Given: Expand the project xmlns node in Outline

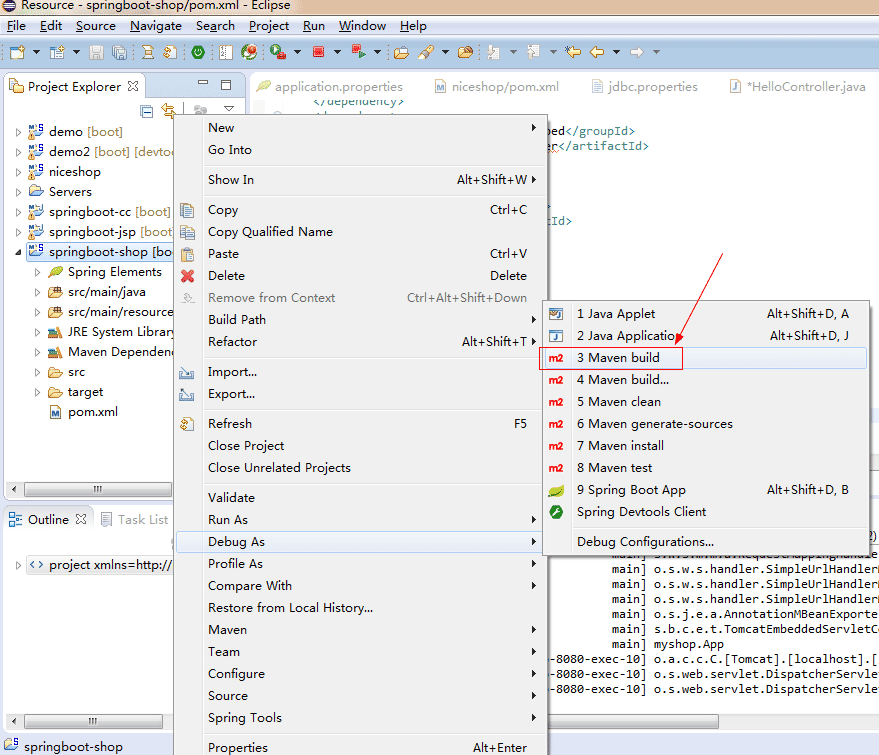Looking at the screenshot, I should (18, 565).
